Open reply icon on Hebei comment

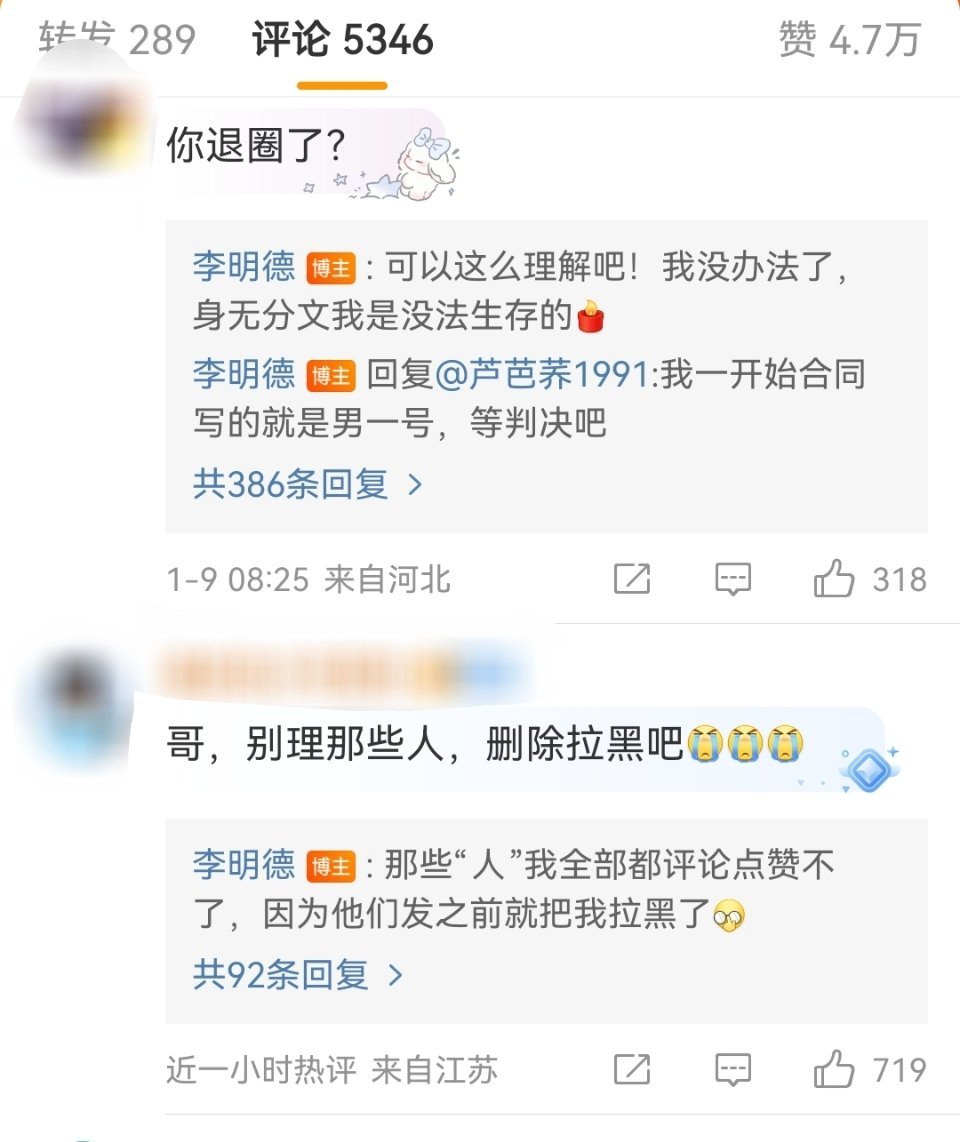733,580
